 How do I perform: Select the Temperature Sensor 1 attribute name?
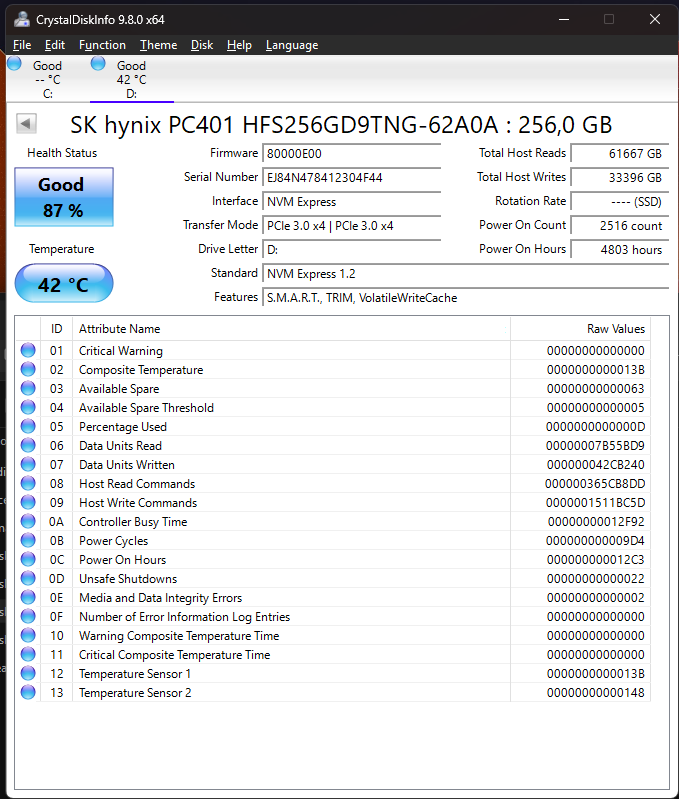[x=135, y=674]
